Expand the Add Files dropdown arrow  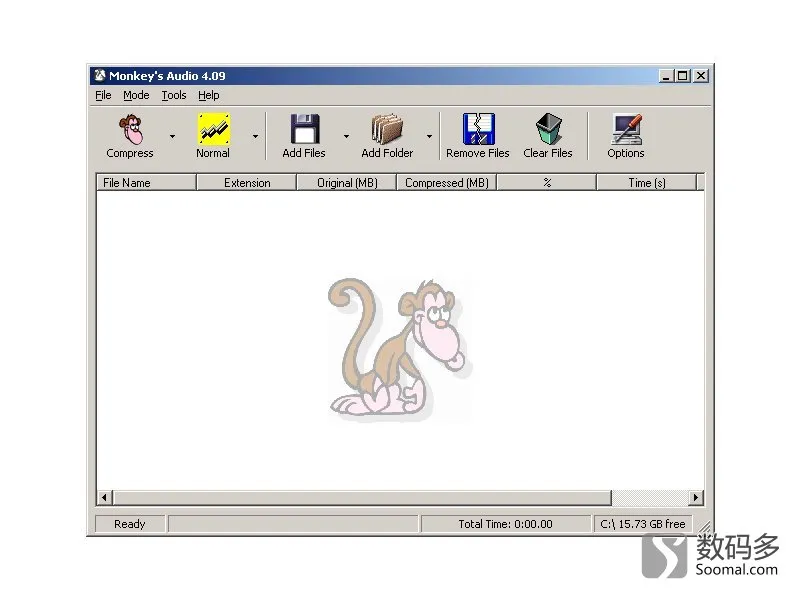tap(346, 136)
